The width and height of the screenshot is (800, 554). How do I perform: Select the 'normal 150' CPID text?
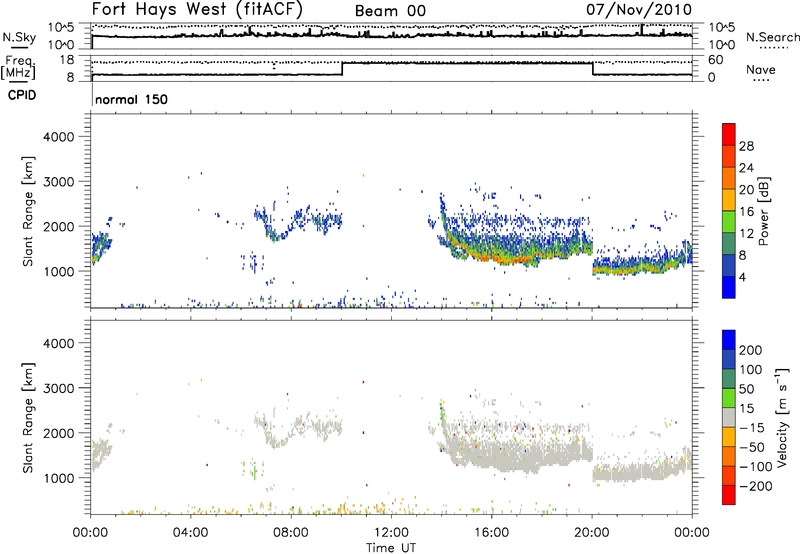click(x=132, y=99)
